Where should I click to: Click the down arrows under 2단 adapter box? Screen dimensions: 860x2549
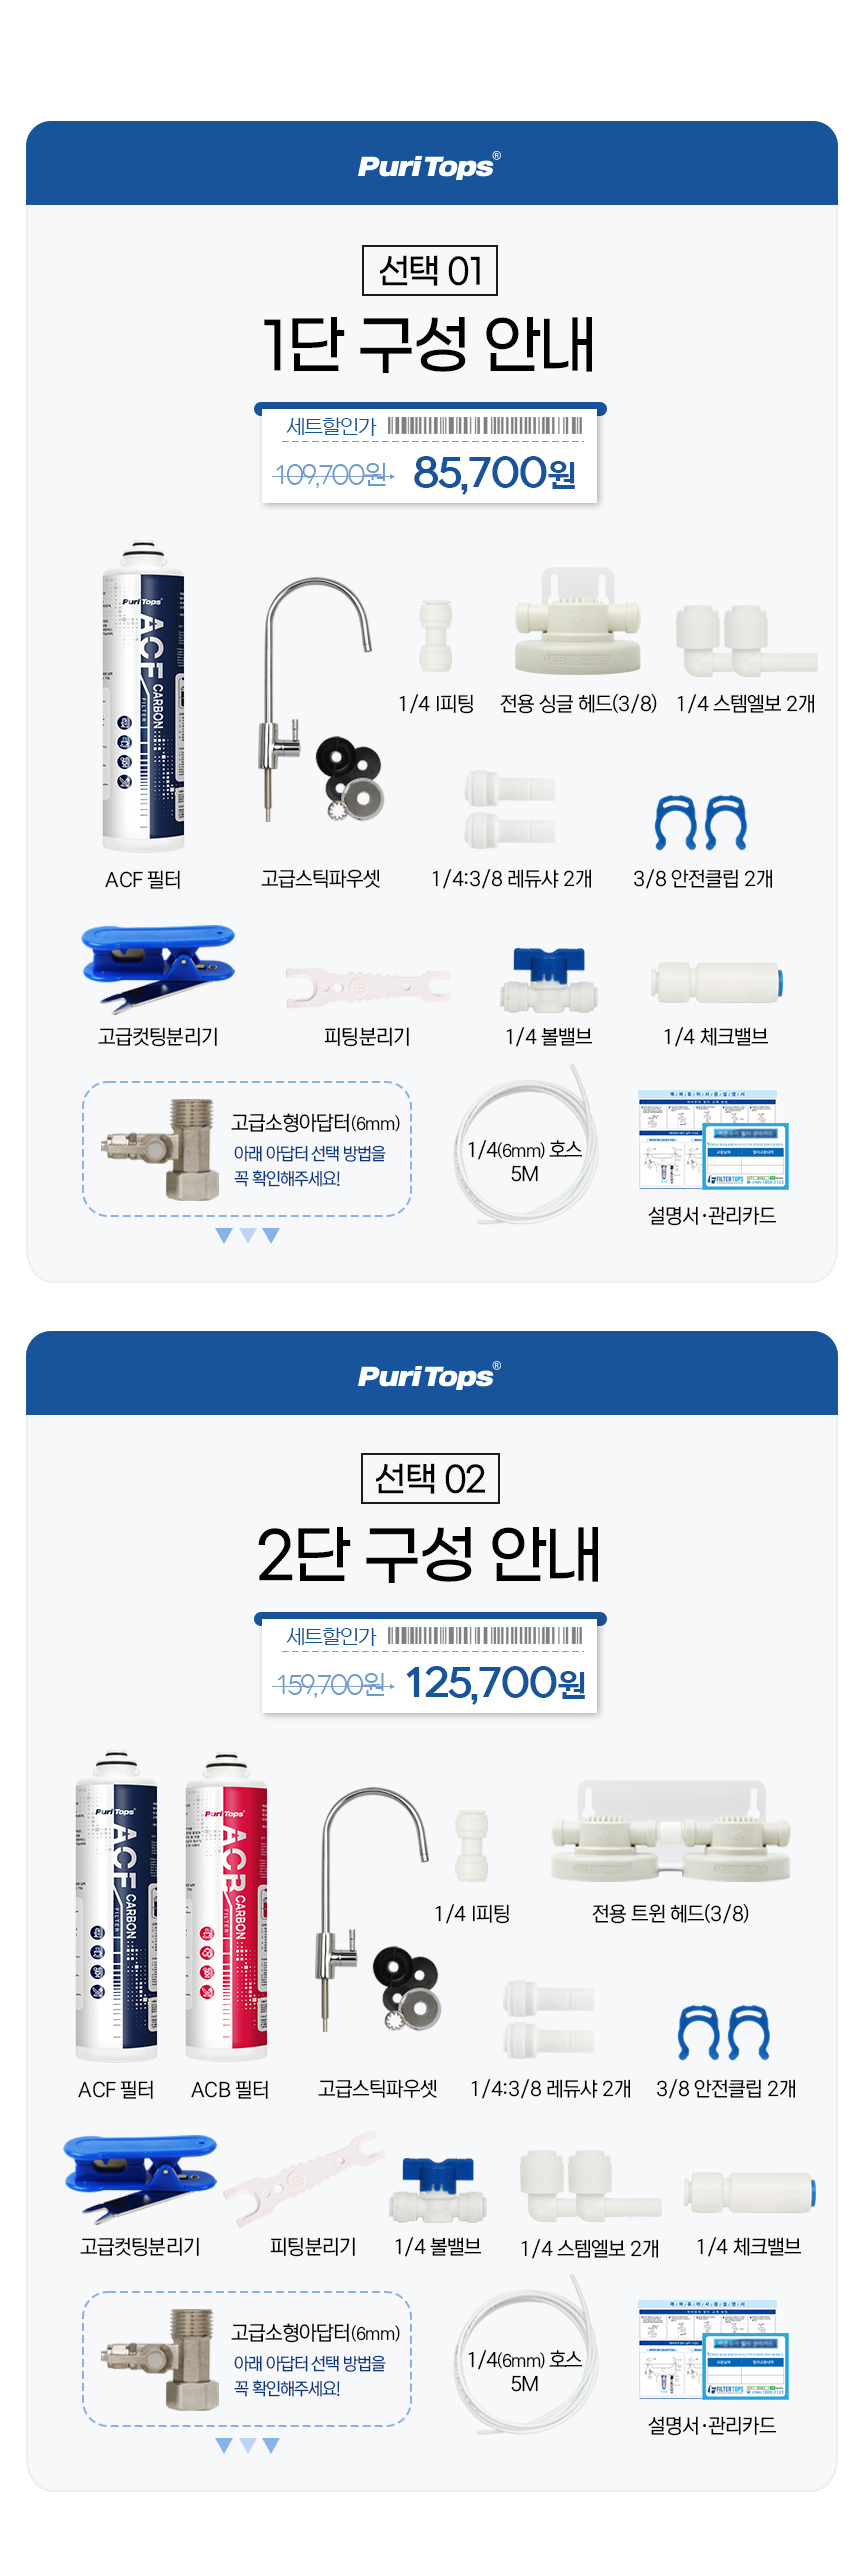[x=247, y=2445]
